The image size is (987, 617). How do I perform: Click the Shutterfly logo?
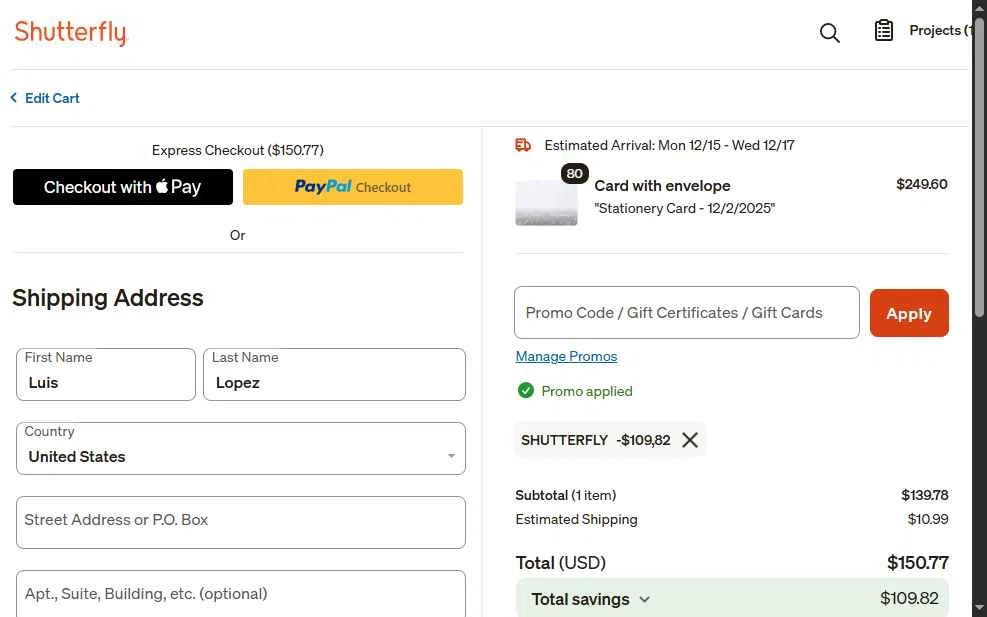click(71, 32)
